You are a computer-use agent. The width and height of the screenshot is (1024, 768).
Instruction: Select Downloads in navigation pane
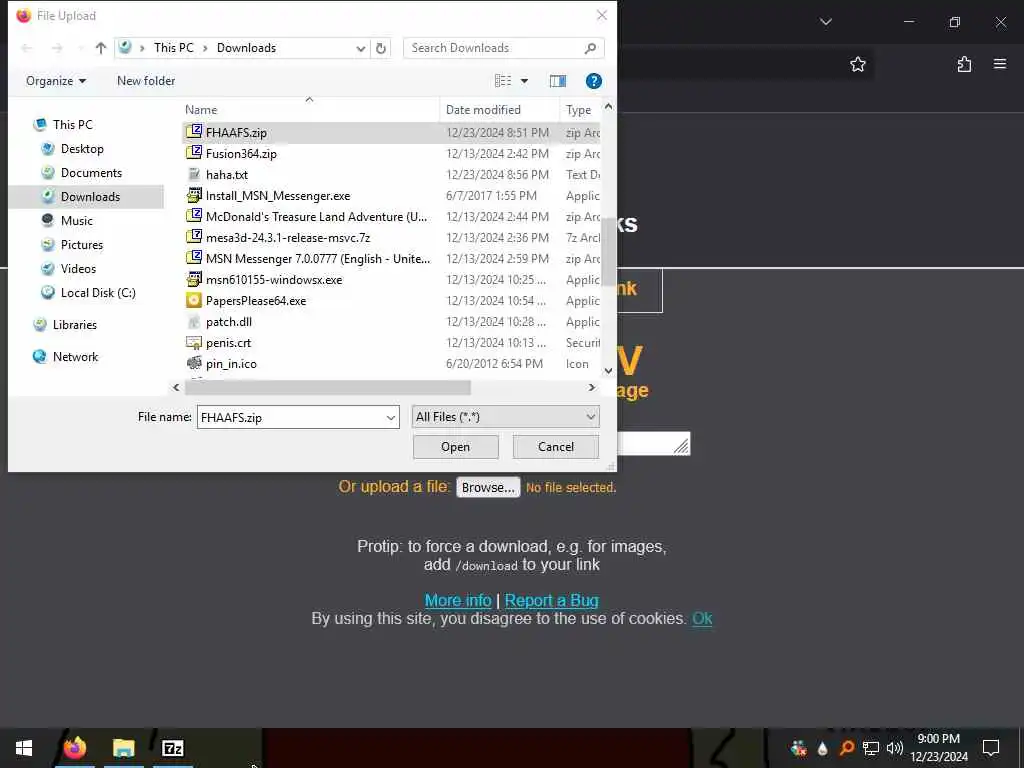[x=90, y=197]
